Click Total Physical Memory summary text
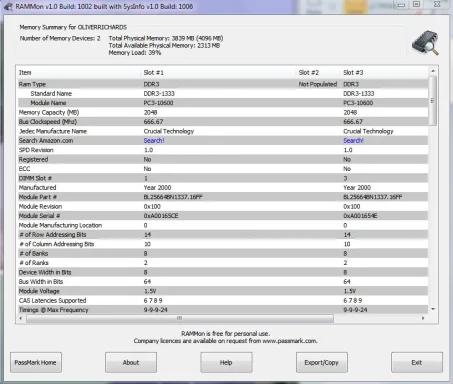 pos(166,38)
